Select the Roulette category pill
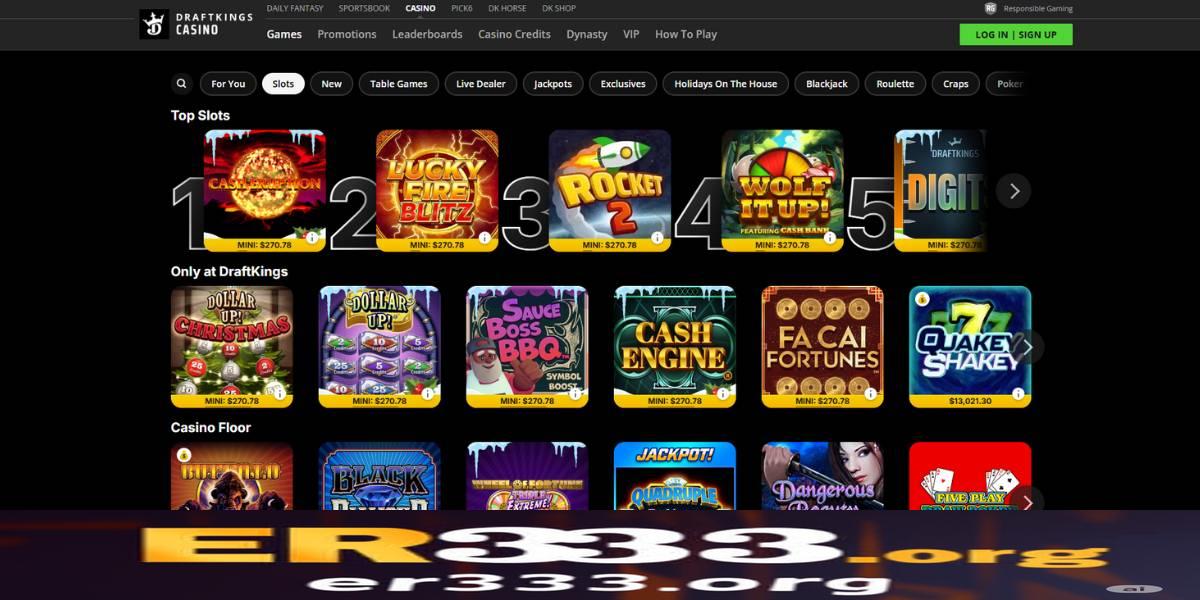Viewport: 1200px width, 600px height. coord(895,84)
